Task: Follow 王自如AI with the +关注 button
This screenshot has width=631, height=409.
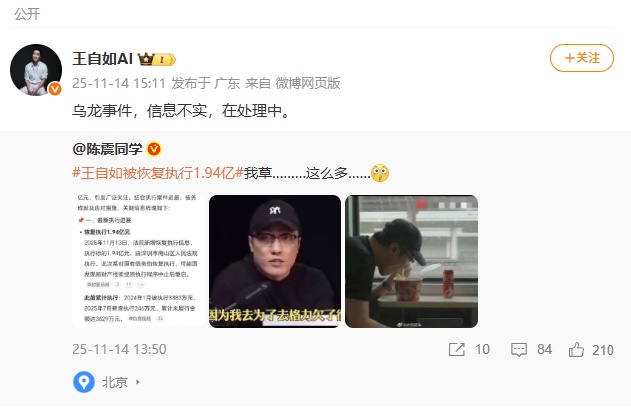Action: coord(582,58)
